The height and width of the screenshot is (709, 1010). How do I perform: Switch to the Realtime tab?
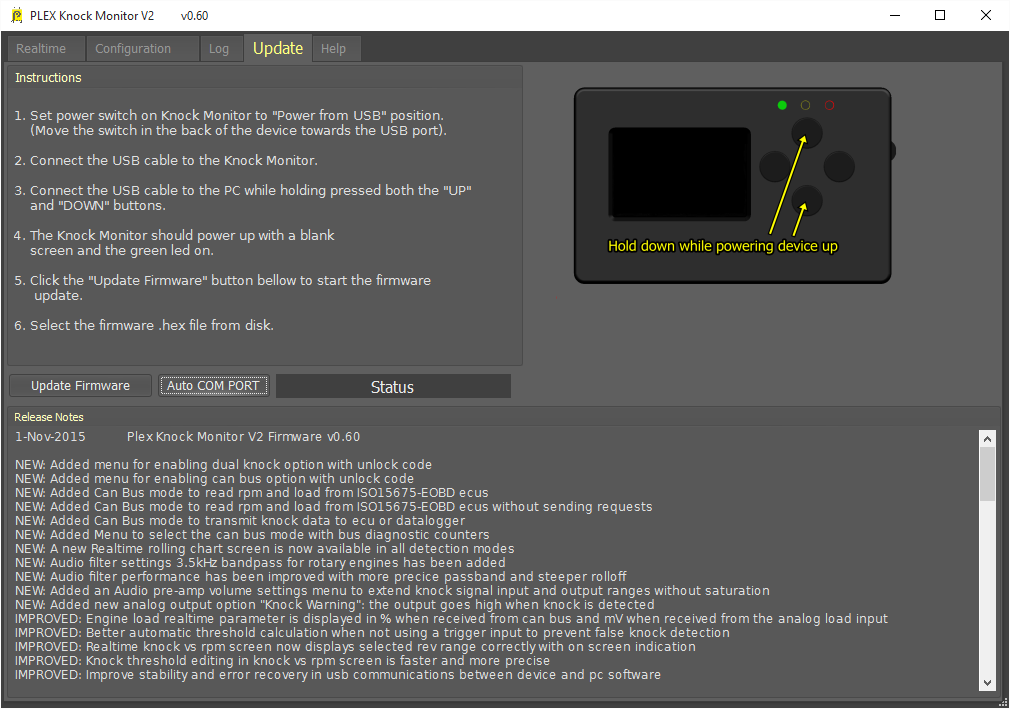(46, 49)
